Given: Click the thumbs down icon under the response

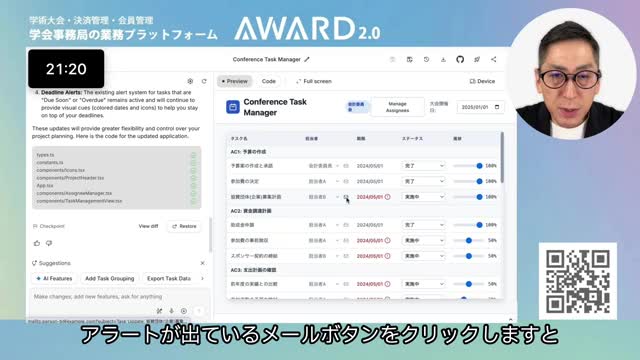Looking at the screenshot, I should [x=49, y=243].
